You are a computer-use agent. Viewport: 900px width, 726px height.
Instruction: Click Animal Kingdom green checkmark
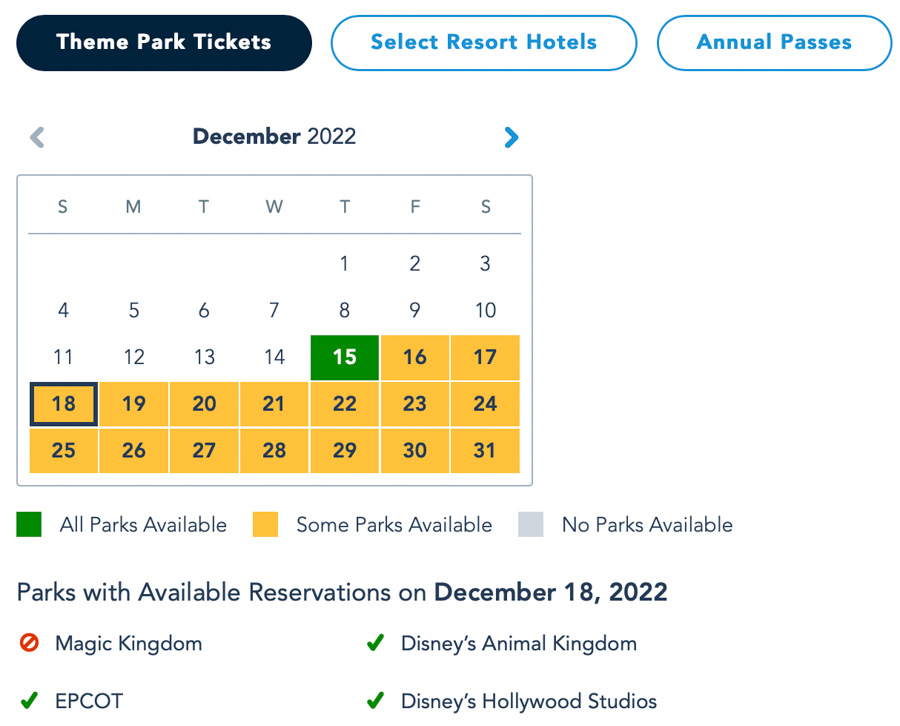(x=375, y=643)
